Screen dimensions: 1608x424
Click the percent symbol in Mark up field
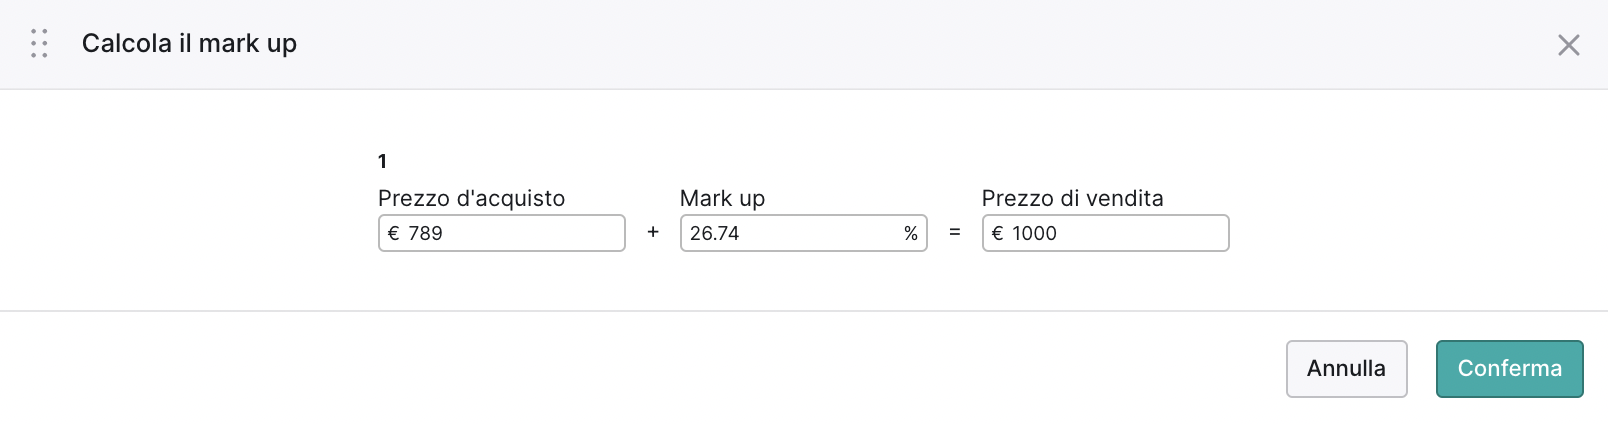pos(910,233)
